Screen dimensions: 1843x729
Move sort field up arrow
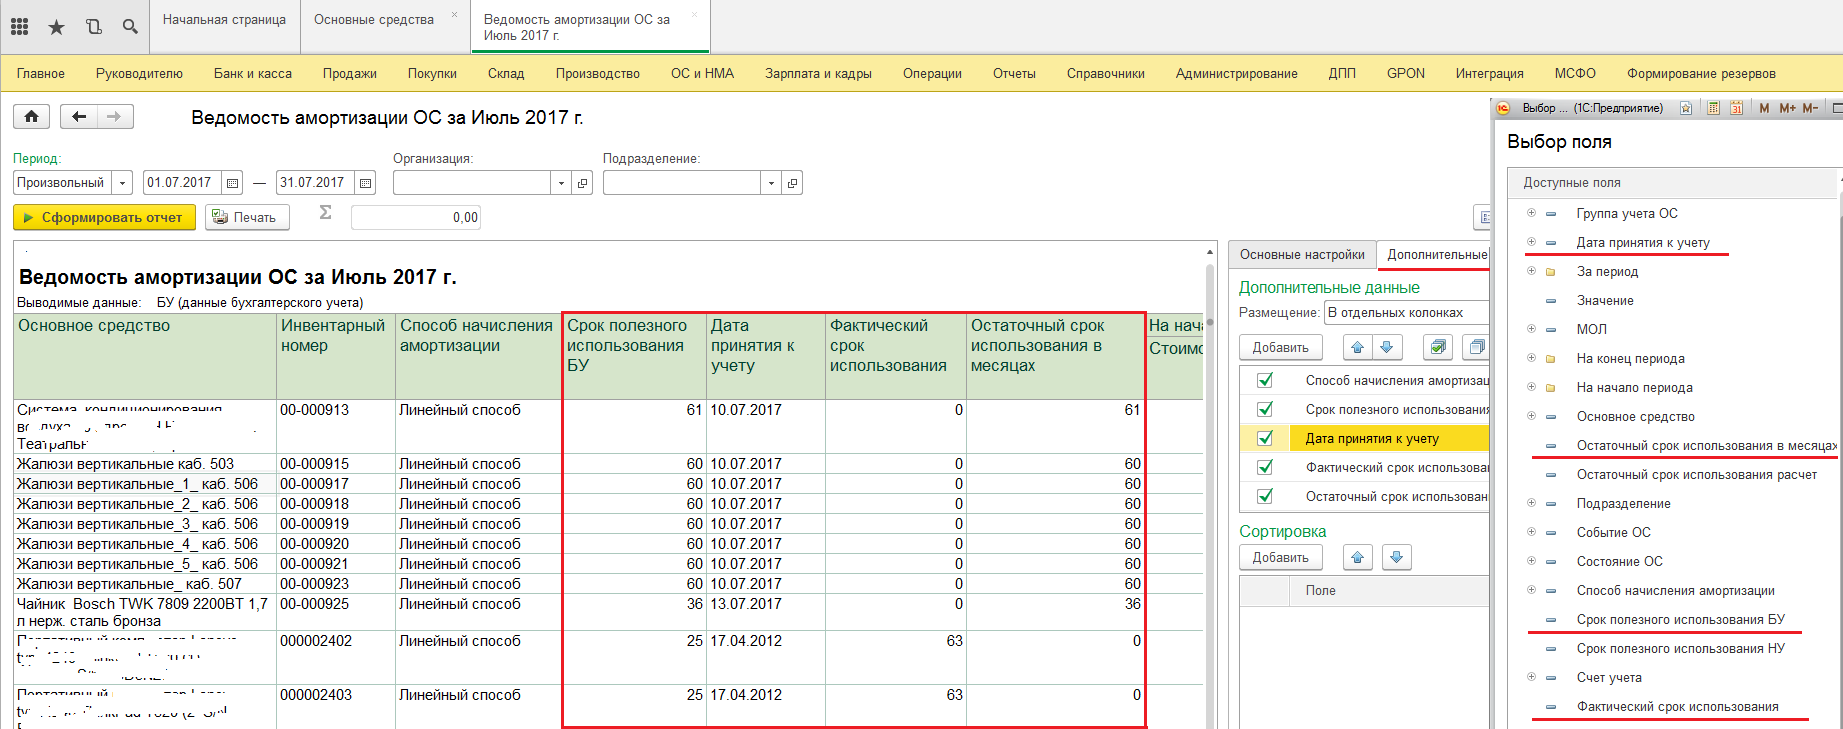point(1357,557)
